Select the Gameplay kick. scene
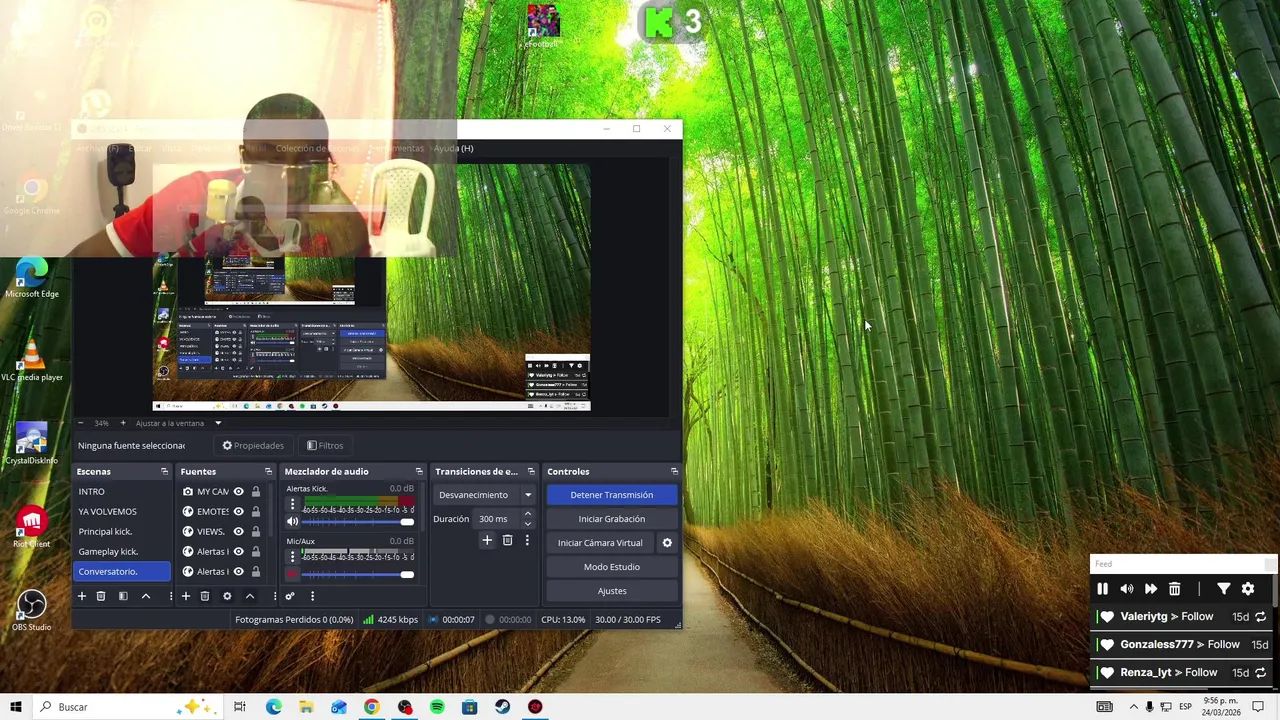This screenshot has height=720, width=1280. (123, 552)
